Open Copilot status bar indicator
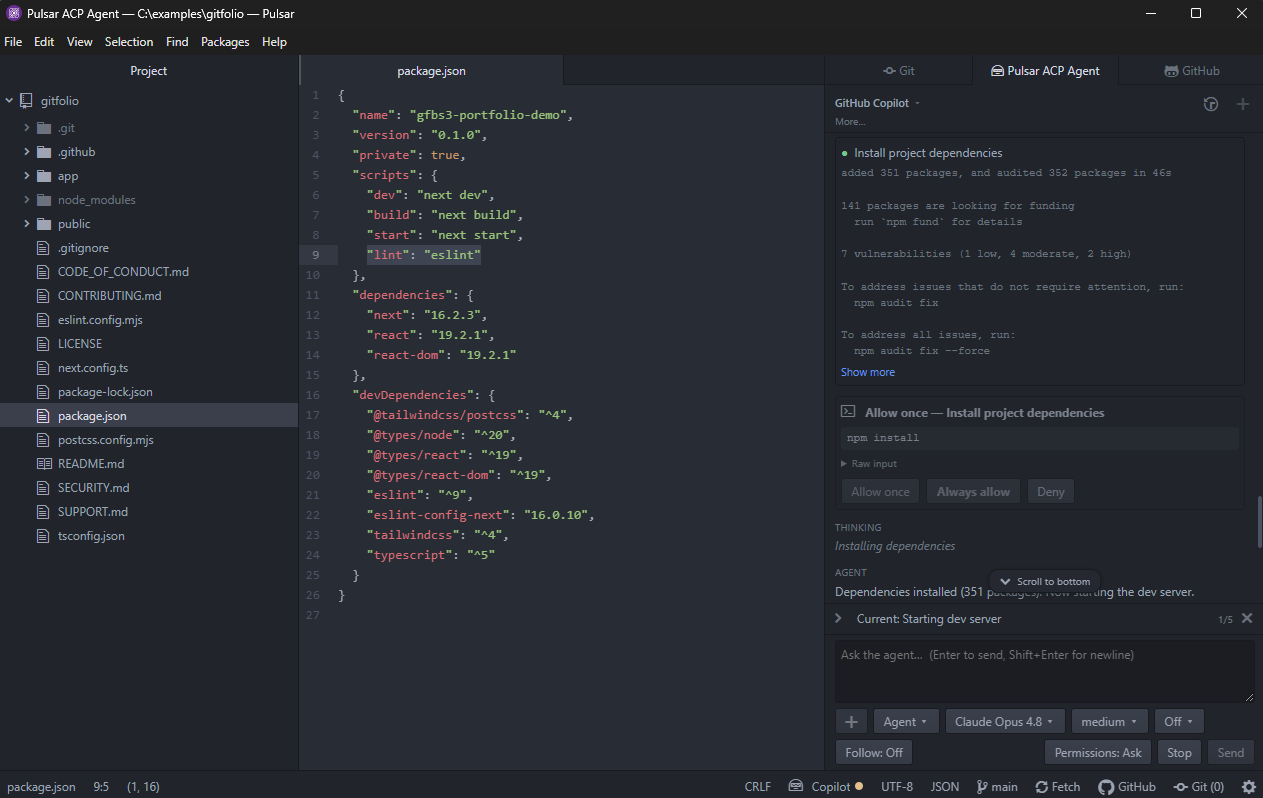 pyautogui.click(x=825, y=787)
